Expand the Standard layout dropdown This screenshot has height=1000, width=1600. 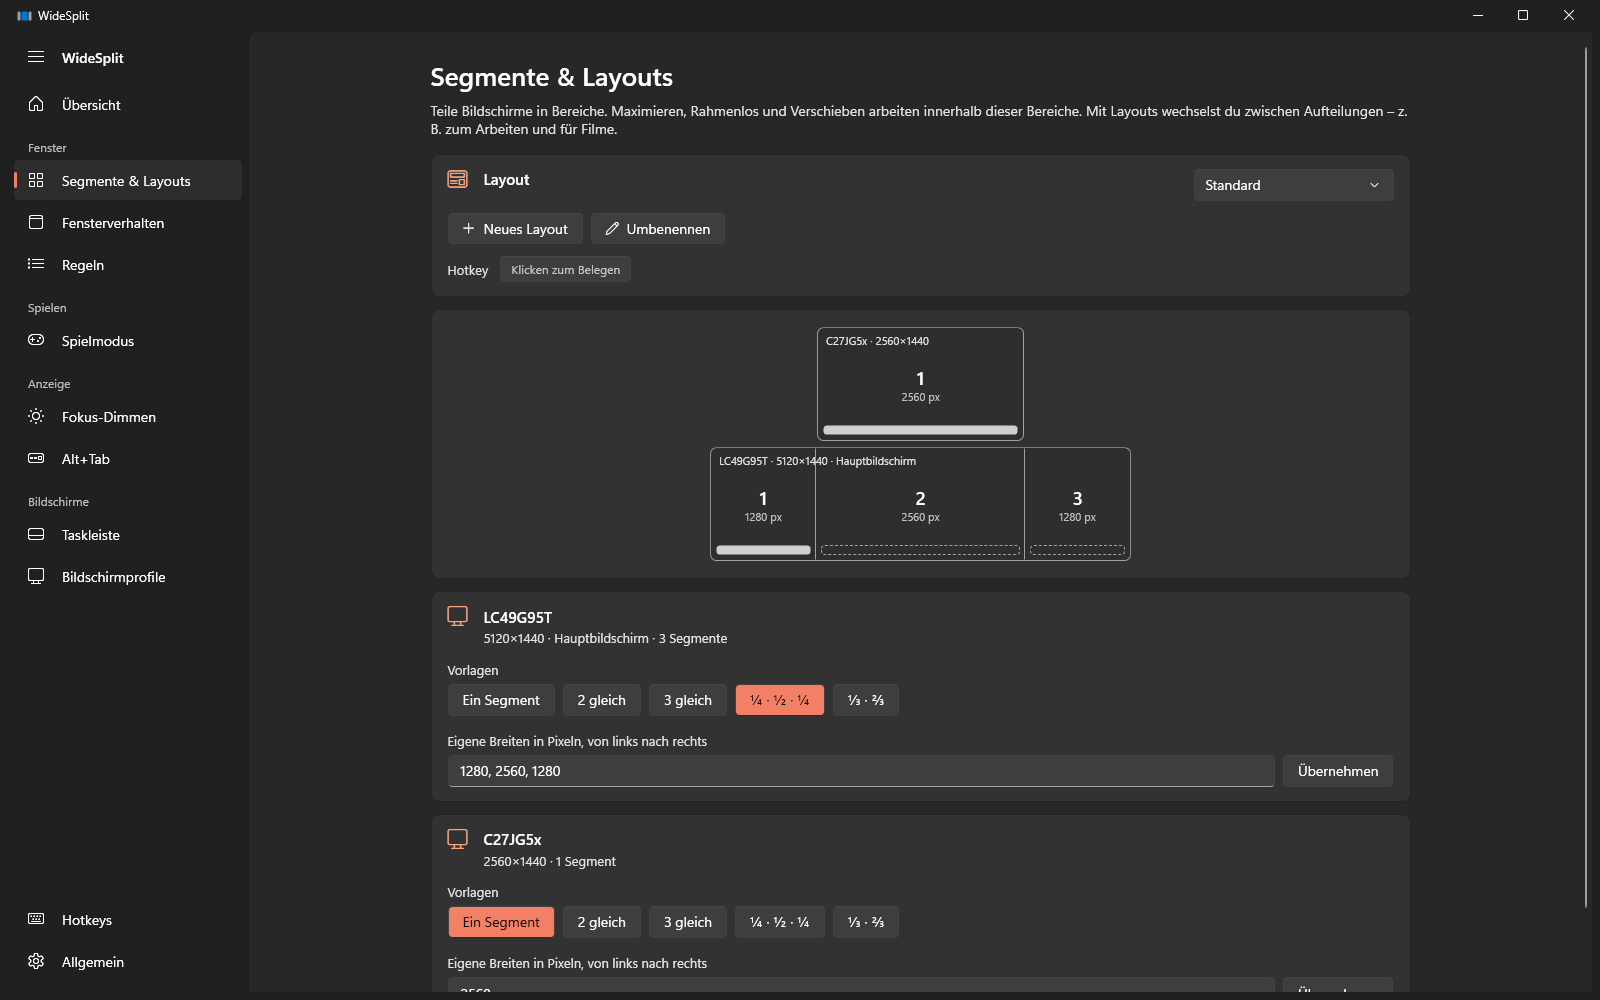1293,185
